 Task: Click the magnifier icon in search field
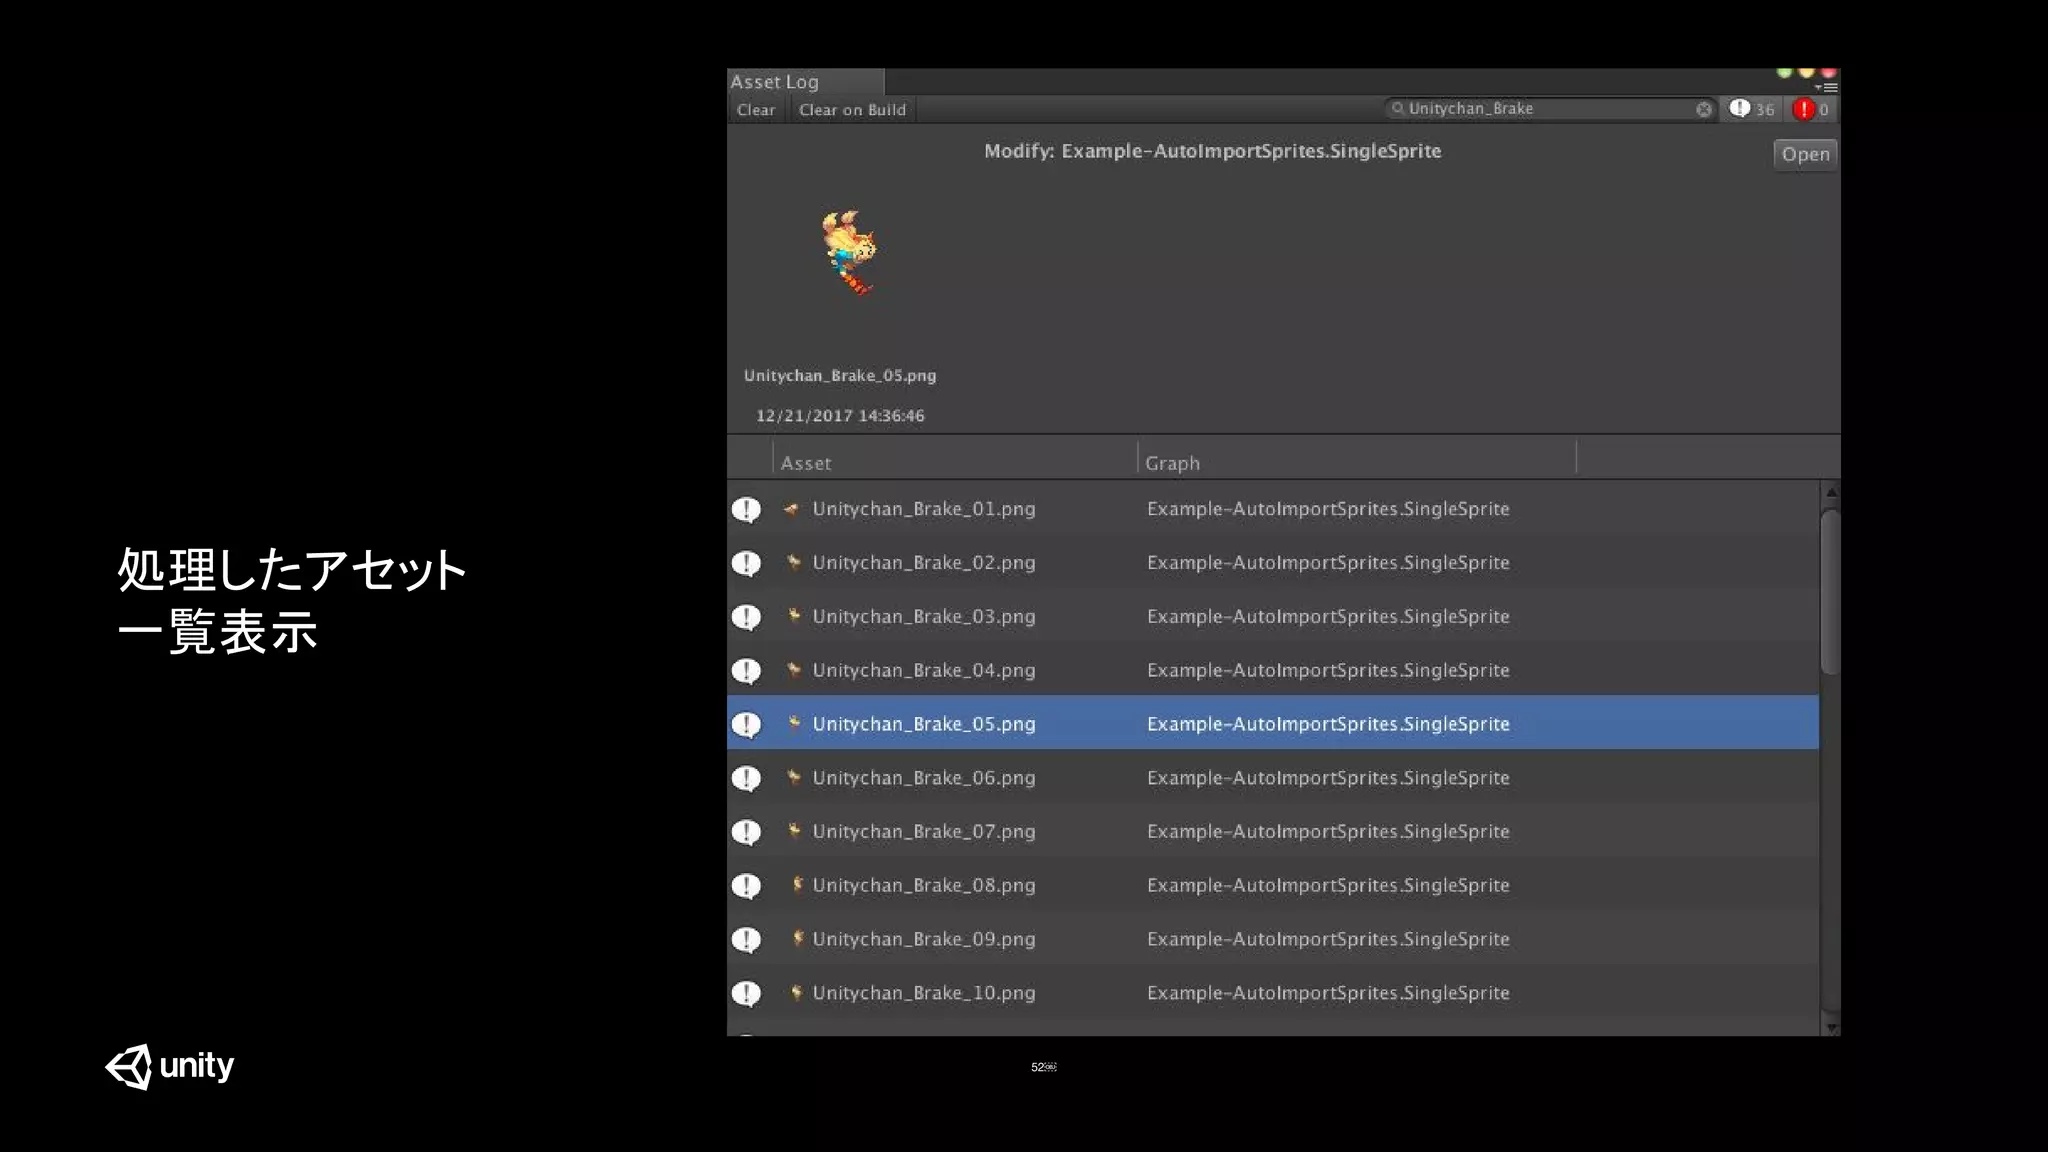(1398, 108)
